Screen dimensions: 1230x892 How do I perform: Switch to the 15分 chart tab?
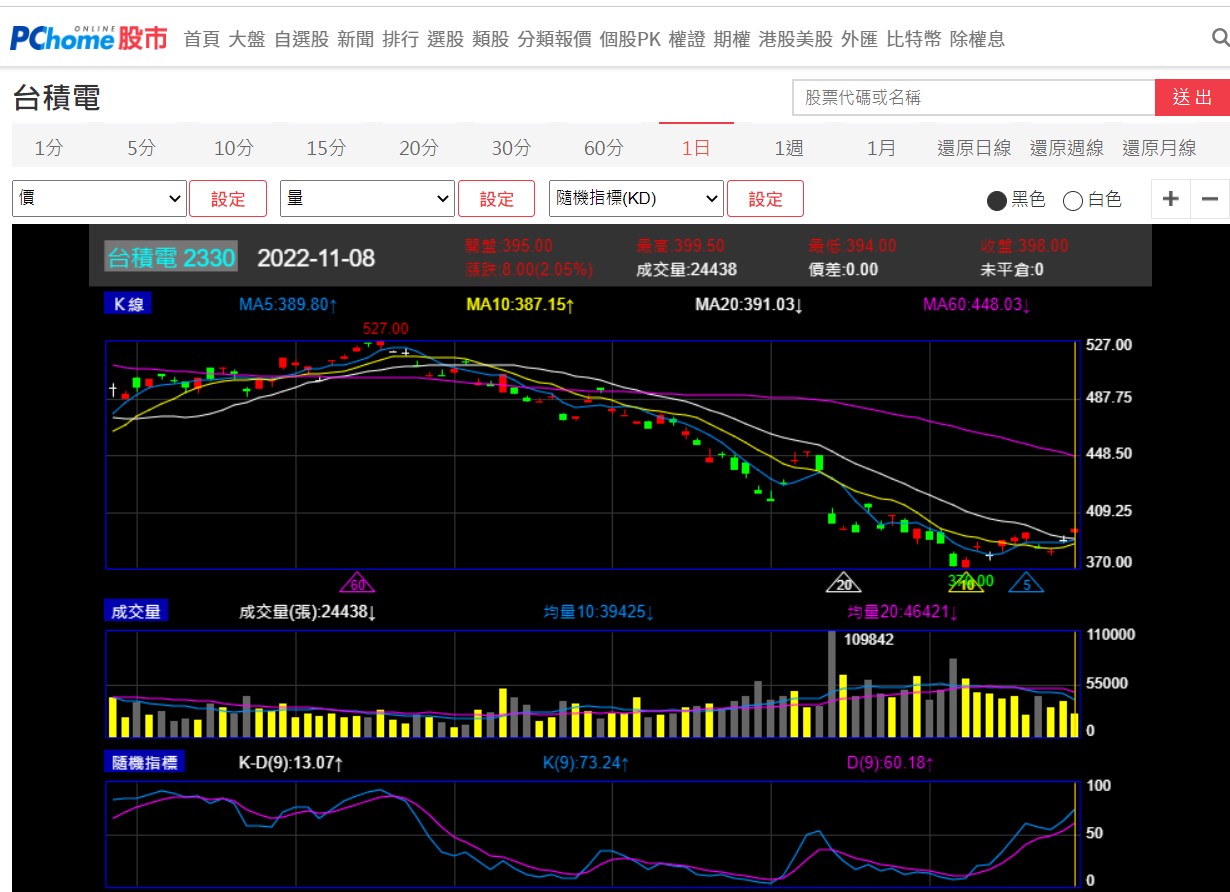click(326, 148)
